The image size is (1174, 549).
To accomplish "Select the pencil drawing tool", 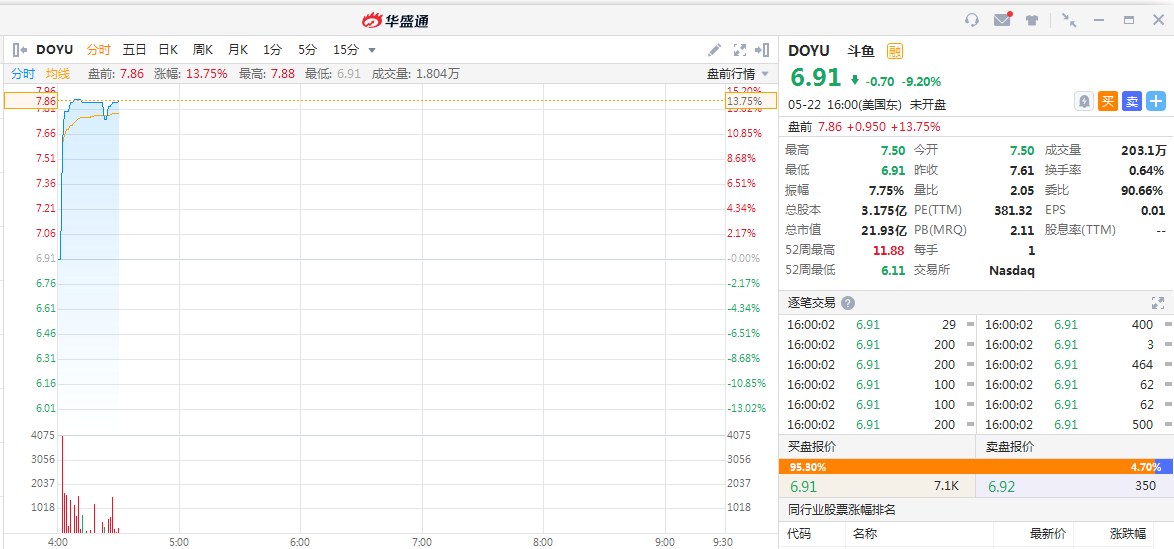I will pyautogui.click(x=714, y=50).
